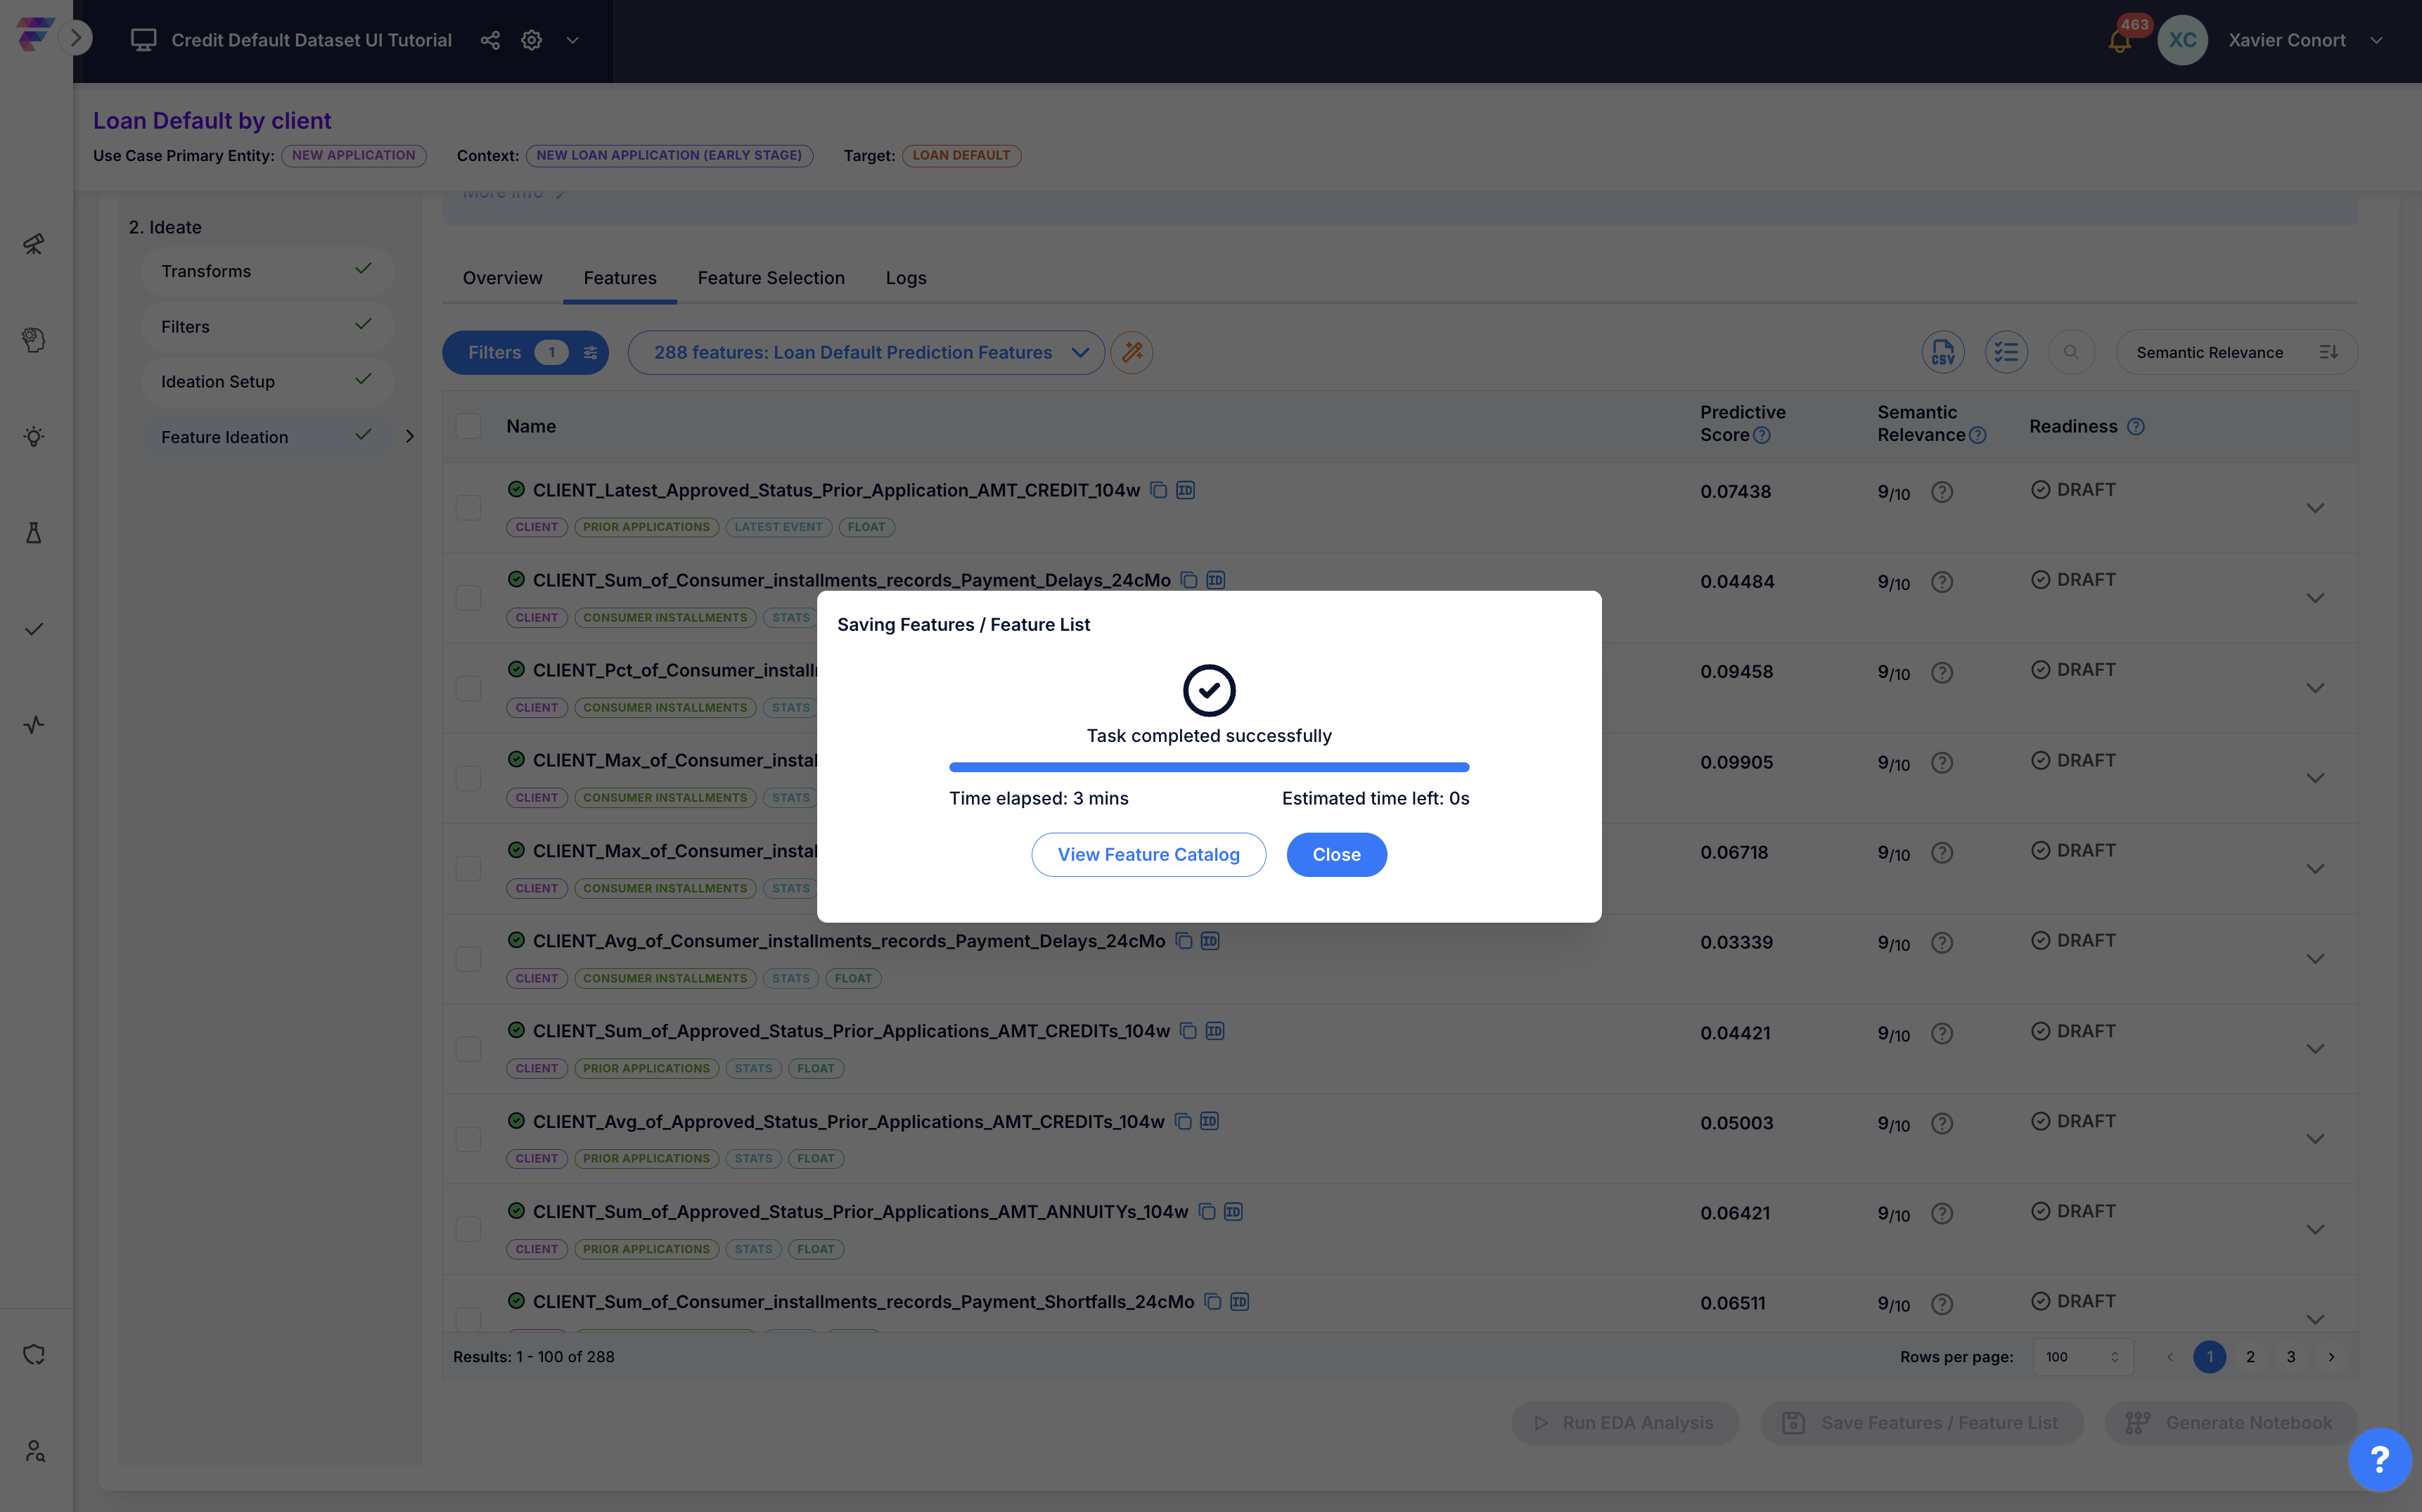Click the head-brain icon in sidebar
Viewport: 2422px width, 1512px height.
(x=34, y=340)
